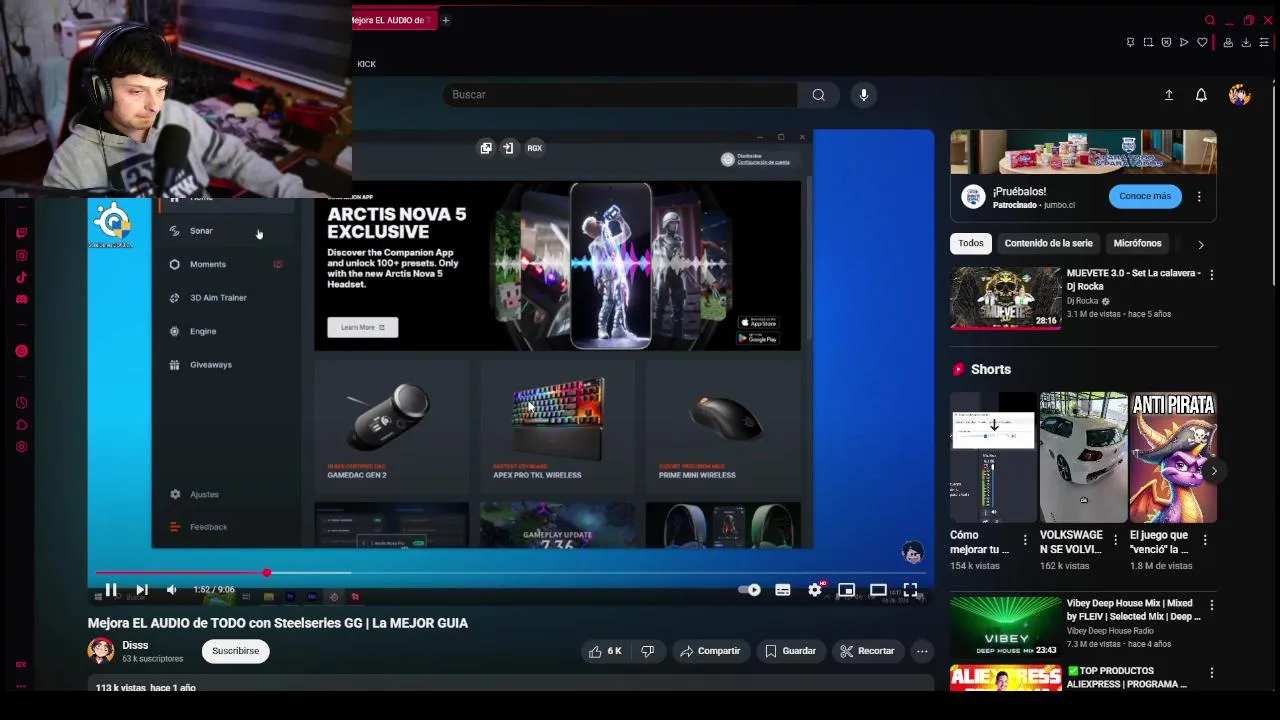This screenshot has height=720, width=1280.
Task: Click the browser pinboard pin icon
Action: [x=1130, y=42]
